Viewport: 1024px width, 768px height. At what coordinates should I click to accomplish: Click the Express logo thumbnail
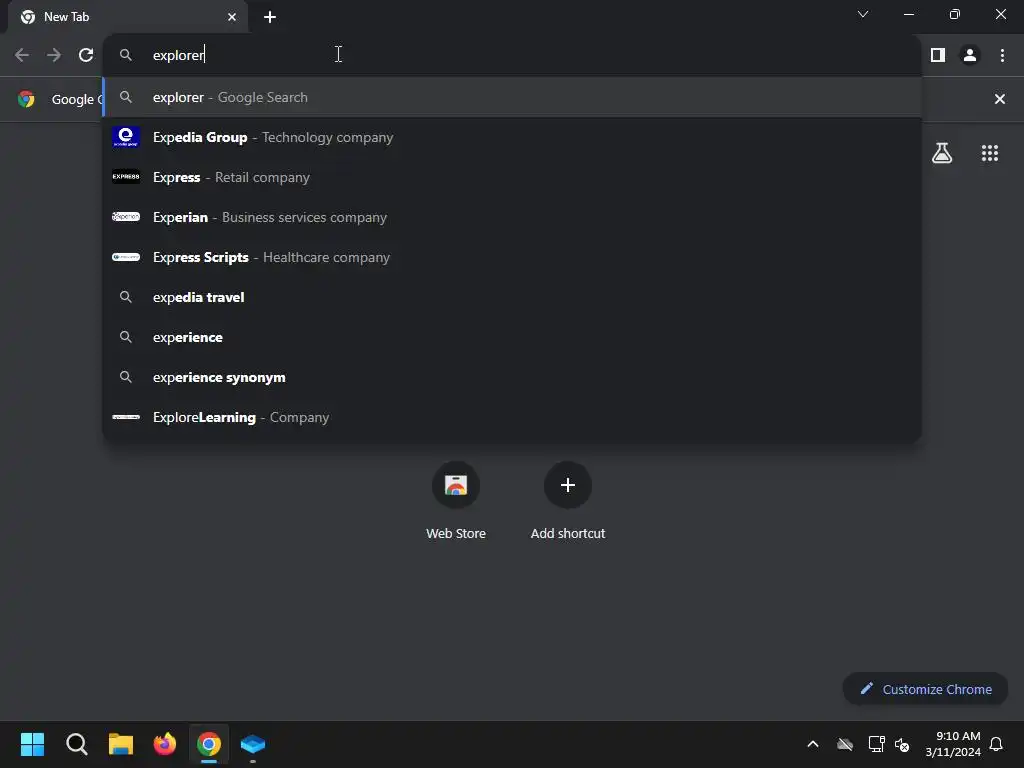(x=126, y=177)
